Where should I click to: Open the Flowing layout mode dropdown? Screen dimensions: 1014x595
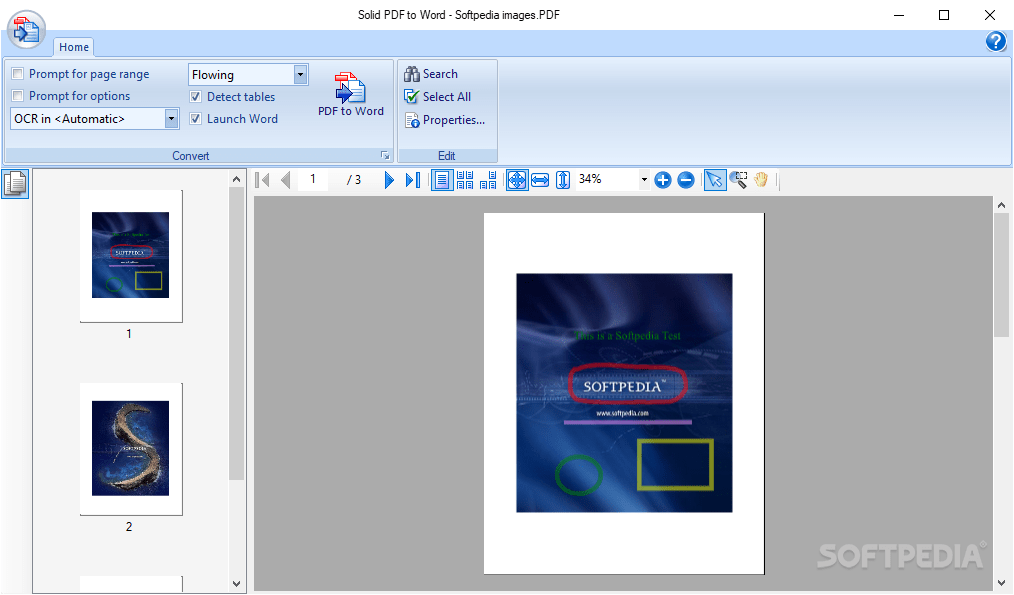tap(300, 74)
